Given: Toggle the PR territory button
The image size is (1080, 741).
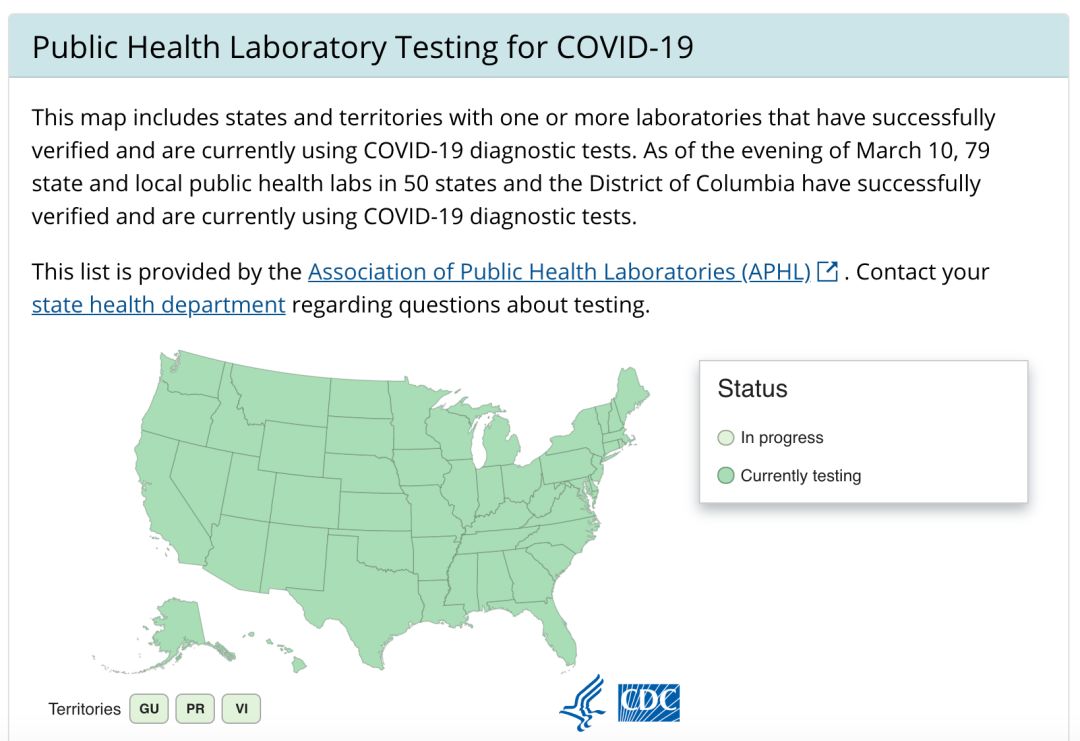Looking at the screenshot, I should [x=195, y=709].
